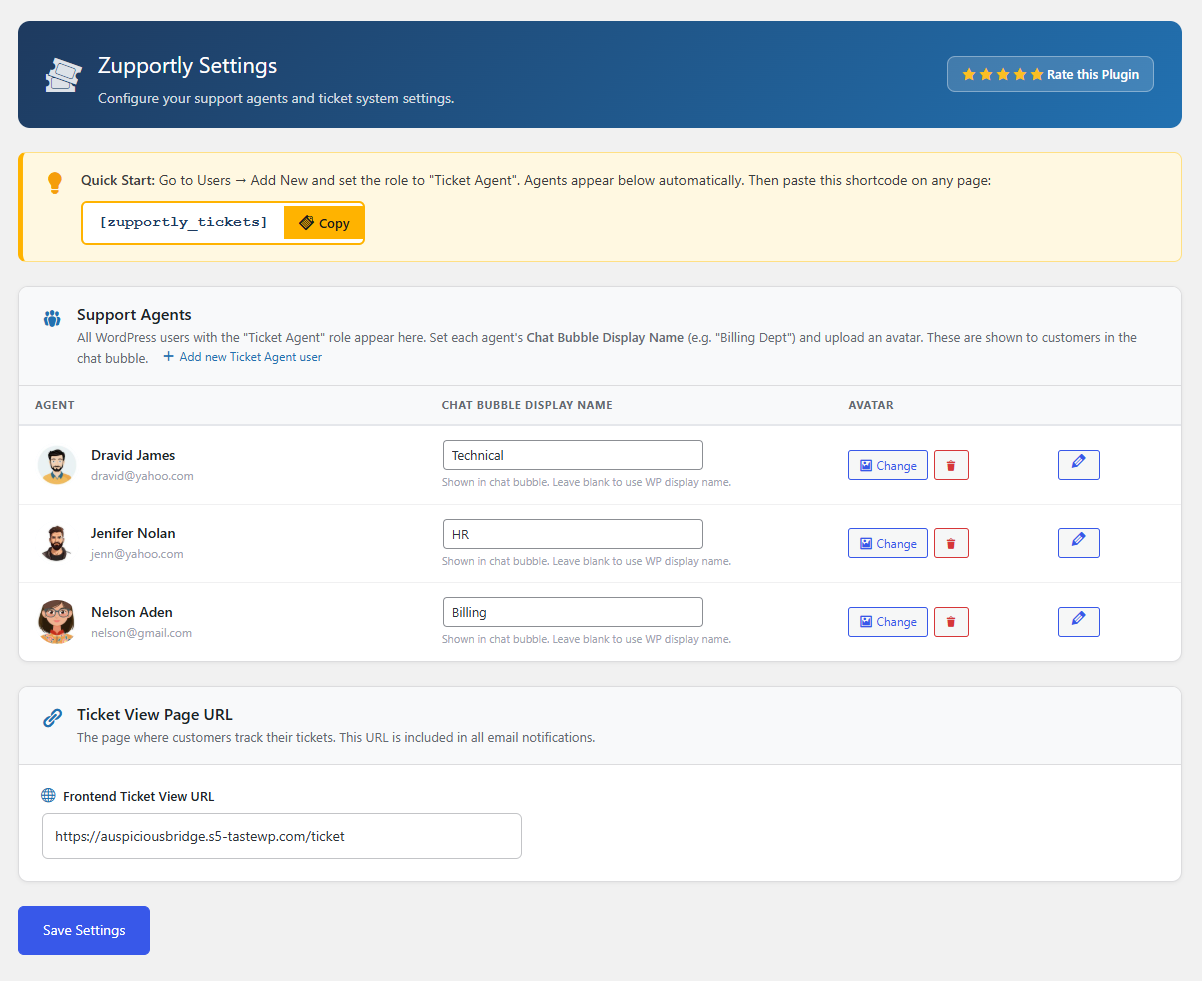This screenshot has height=981, width=1202.
Task: Click the Zupportly tickets logo in the header
Action: click(60, 74)
